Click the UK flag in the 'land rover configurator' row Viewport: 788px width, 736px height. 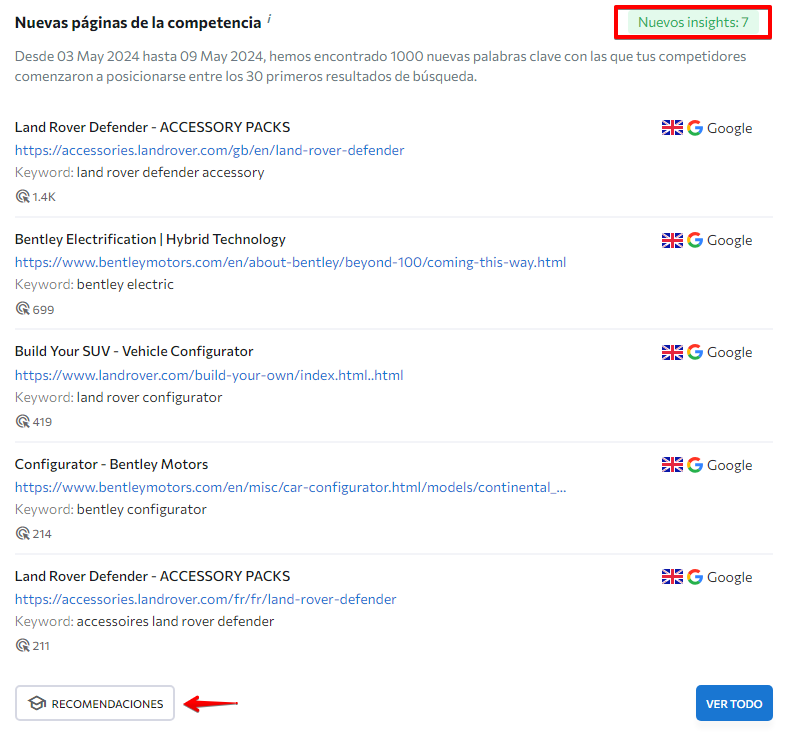pos(672,352)
